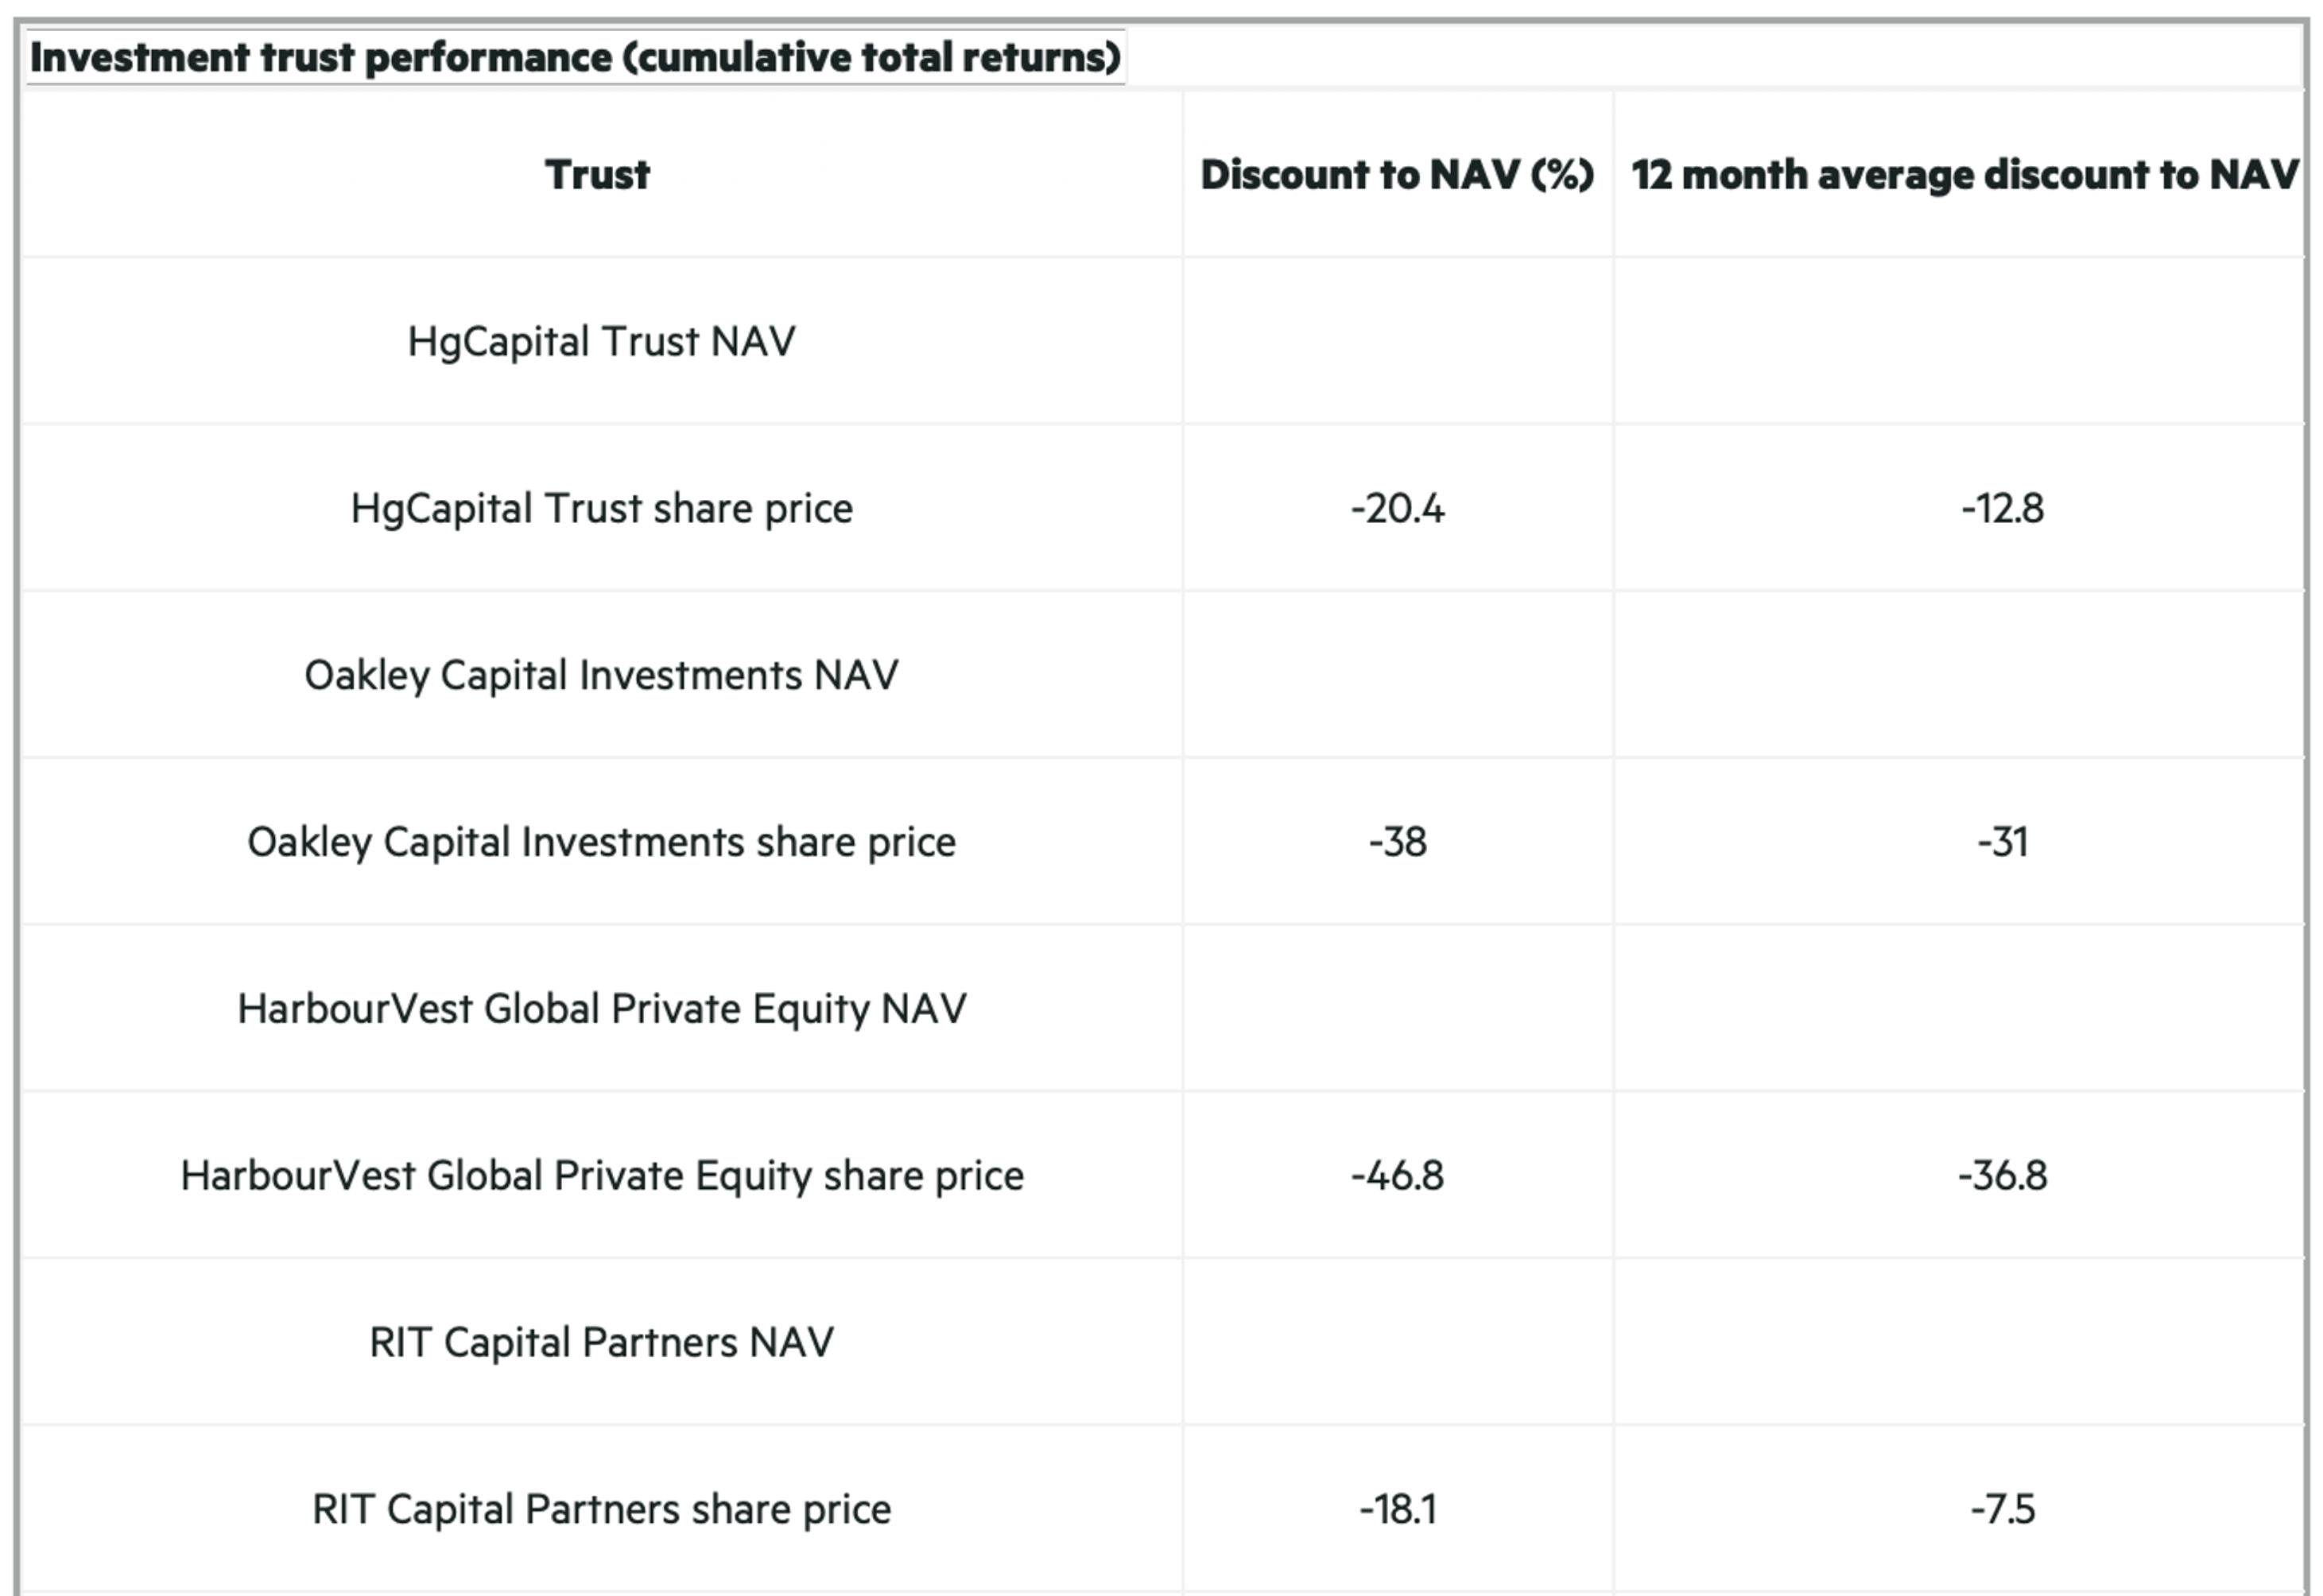The height and width of the screenshot is (1596, 2323).
Task: Click 'HarbourVest Global Private Equity NAV' label
Action: tap(601, 1009)
